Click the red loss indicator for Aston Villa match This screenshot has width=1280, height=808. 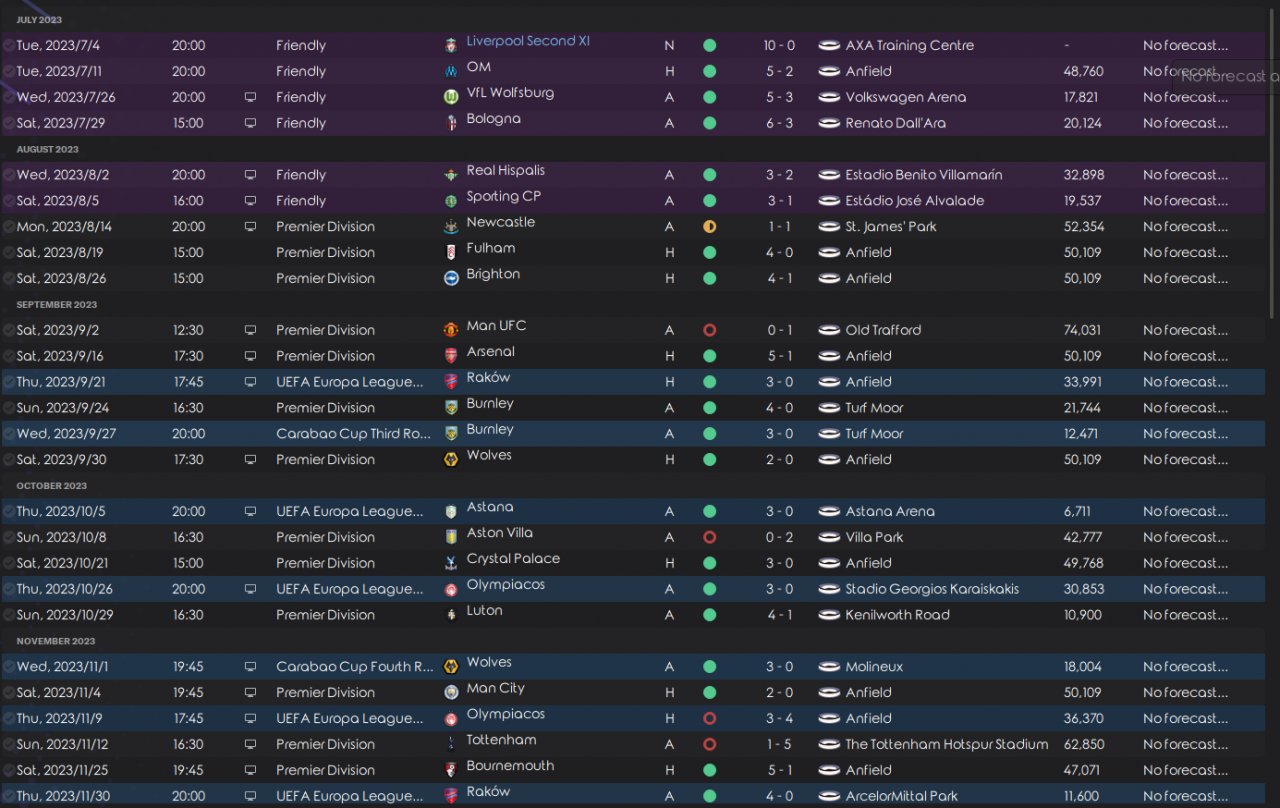pos(709,537)
